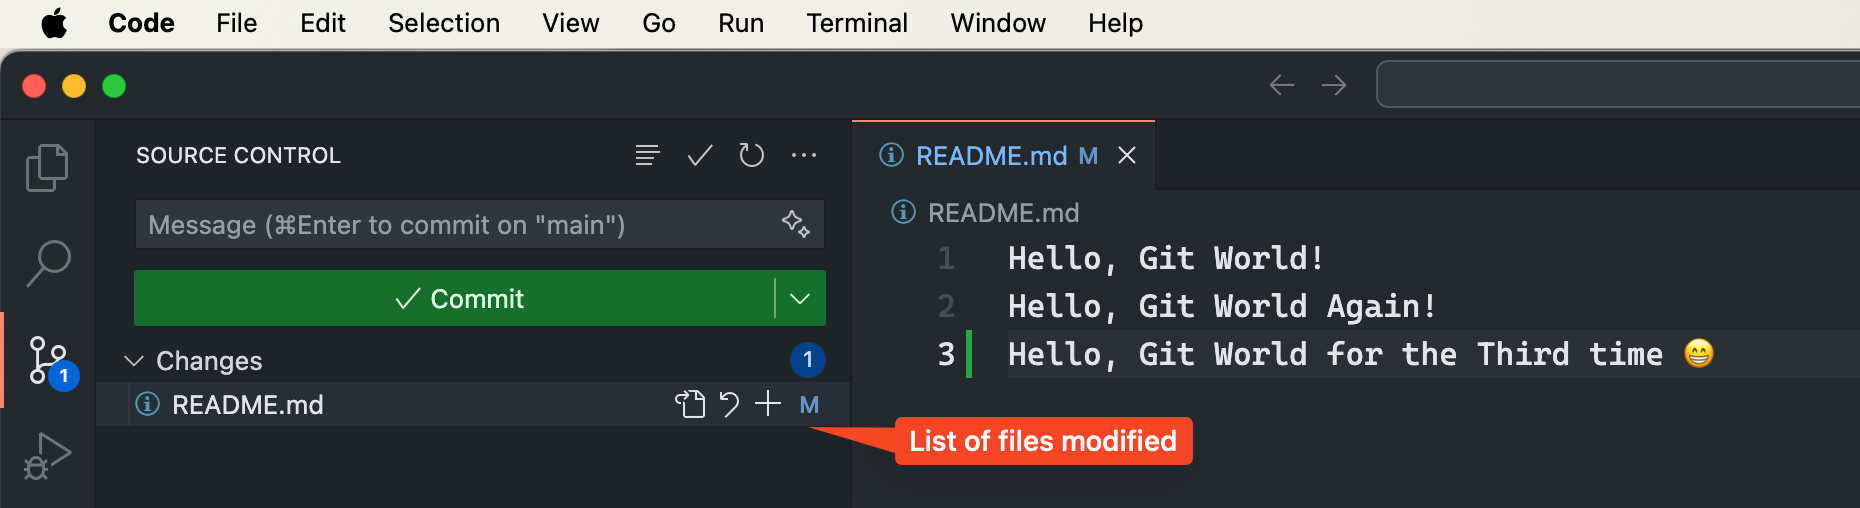The height and width of the screenshot is (508, 1860).
Task: Click the commit checkmark icon in header
Action: point(700,155)
